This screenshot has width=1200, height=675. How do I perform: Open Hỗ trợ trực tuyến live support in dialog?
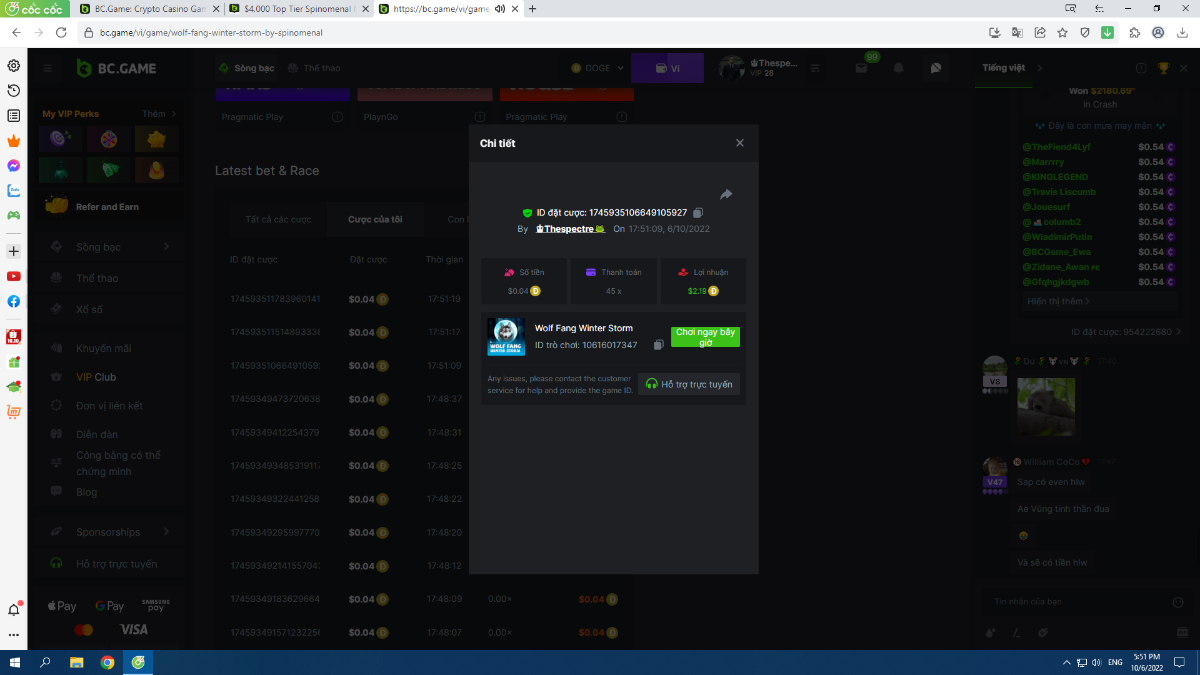coord(689,384)
